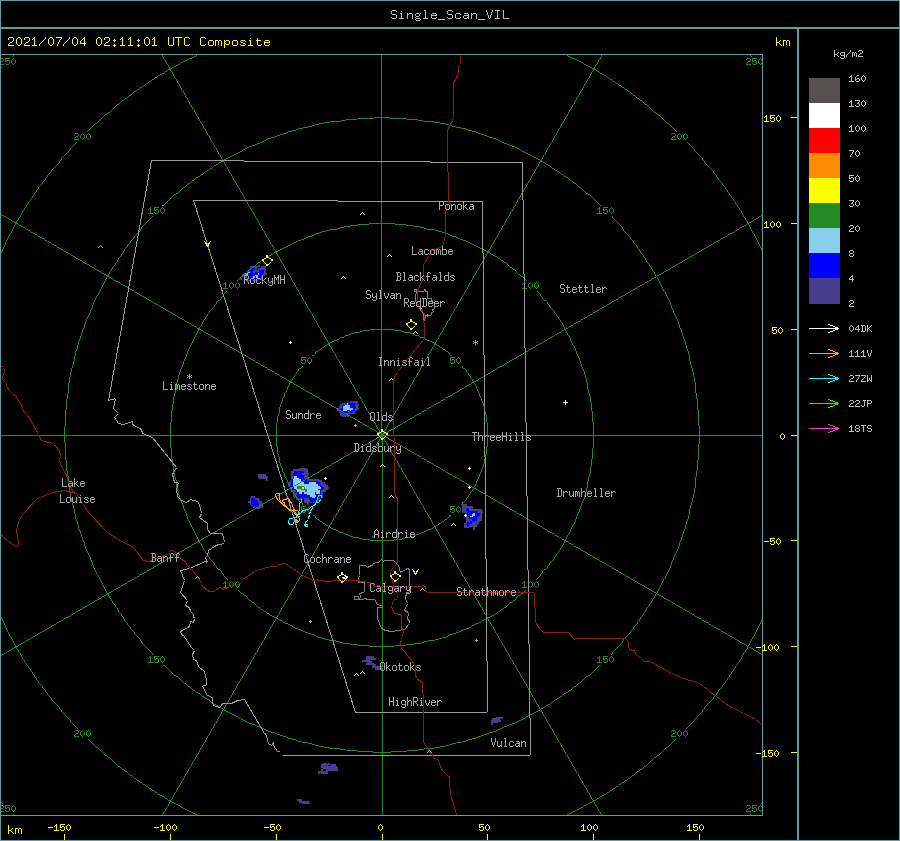This screenshot has height=841, width=900.
Task: Click the purple echo beside Okotoks
Action: pos(371,662)
